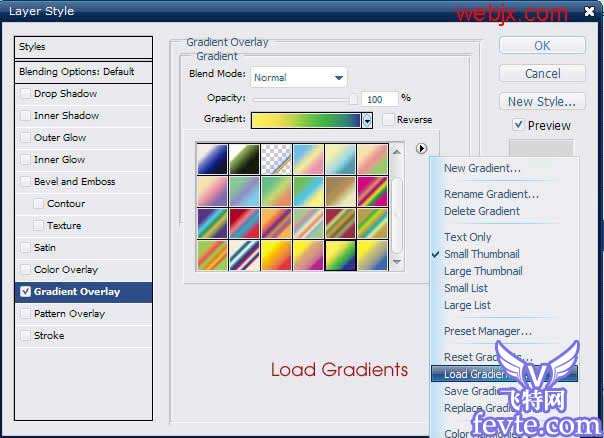
Task: Collapse the gradient picker dropdown arrow
Action: (367, 121)
